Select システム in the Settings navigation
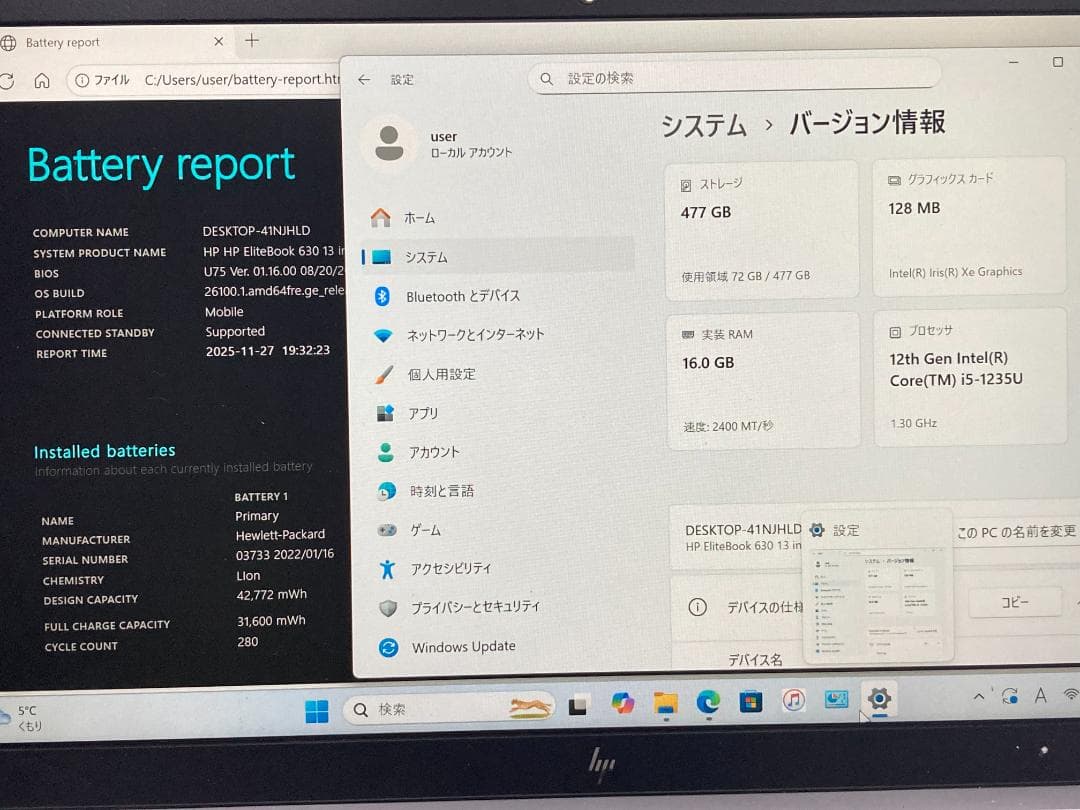Screen dimensions: 1080x810 coord(428,257)
